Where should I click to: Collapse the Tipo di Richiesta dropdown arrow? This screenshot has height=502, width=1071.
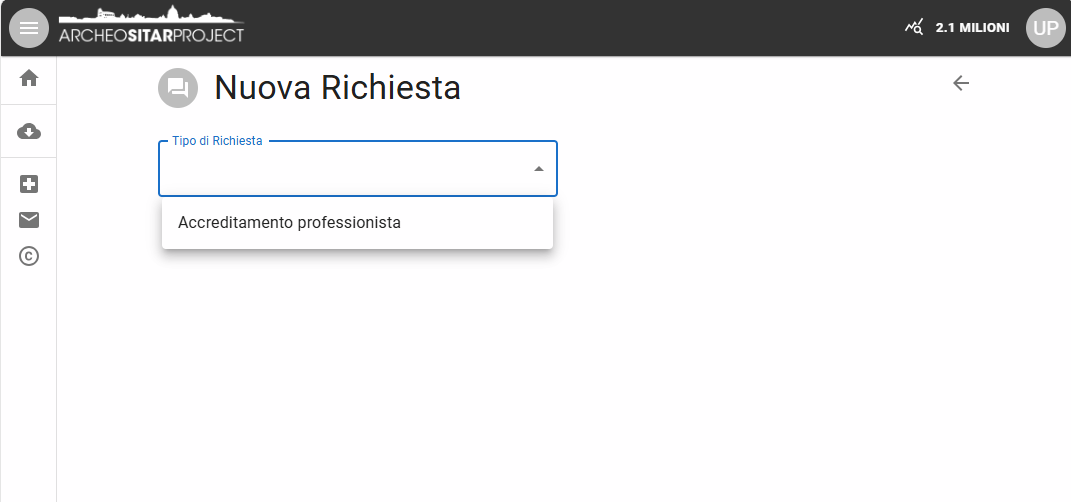point(539,169)
